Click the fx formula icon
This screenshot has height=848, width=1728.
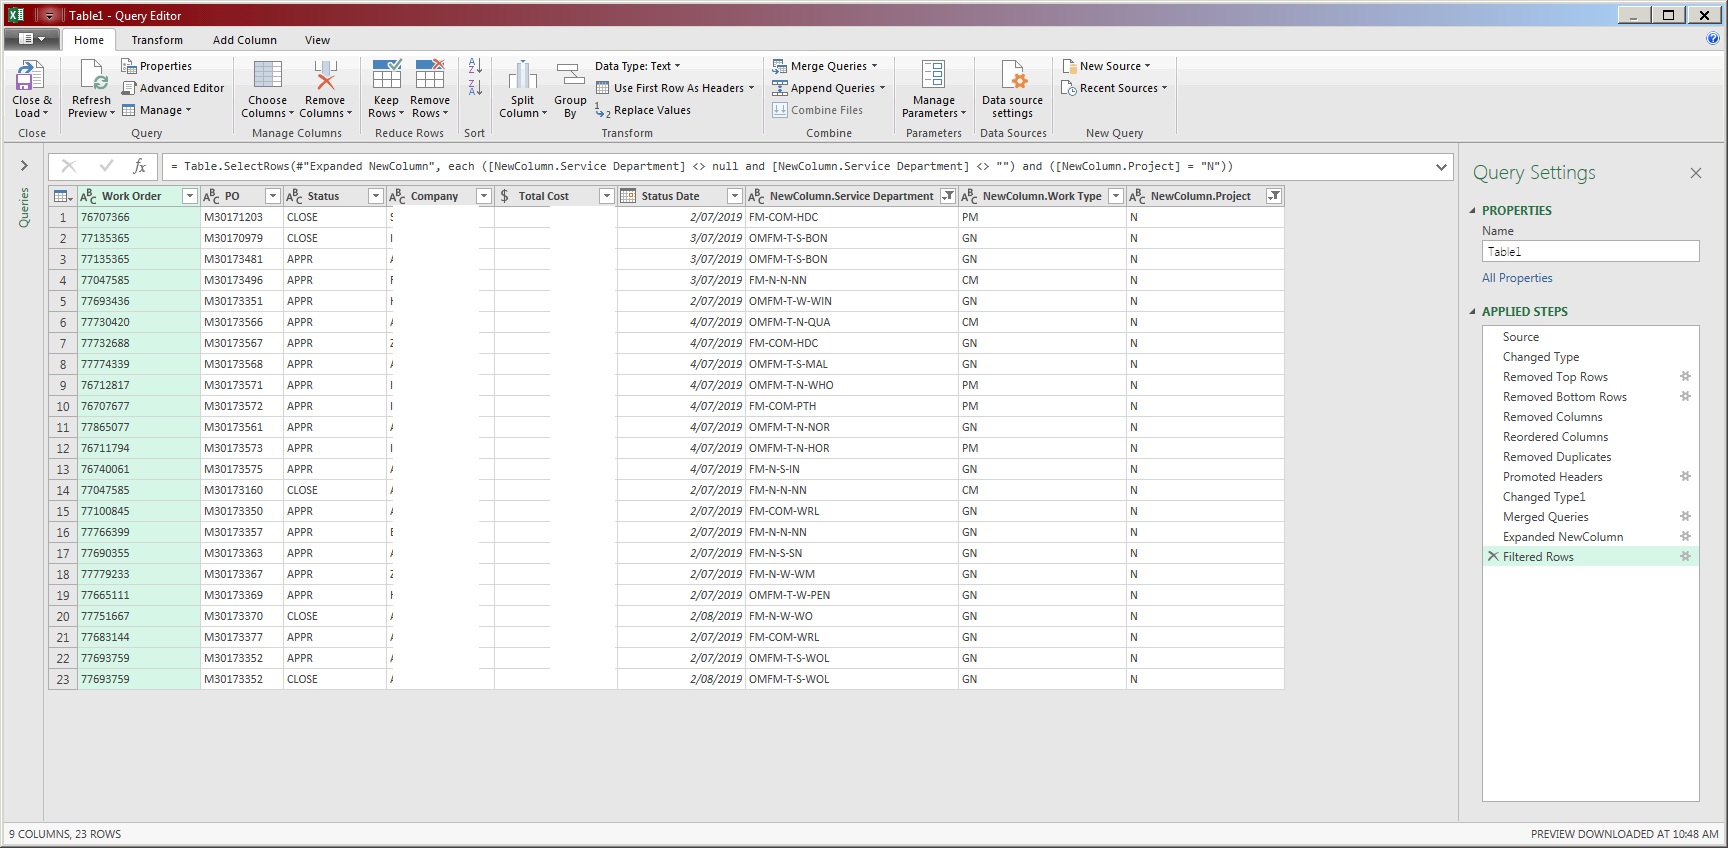pyautogui.click(x=140, y=167)
